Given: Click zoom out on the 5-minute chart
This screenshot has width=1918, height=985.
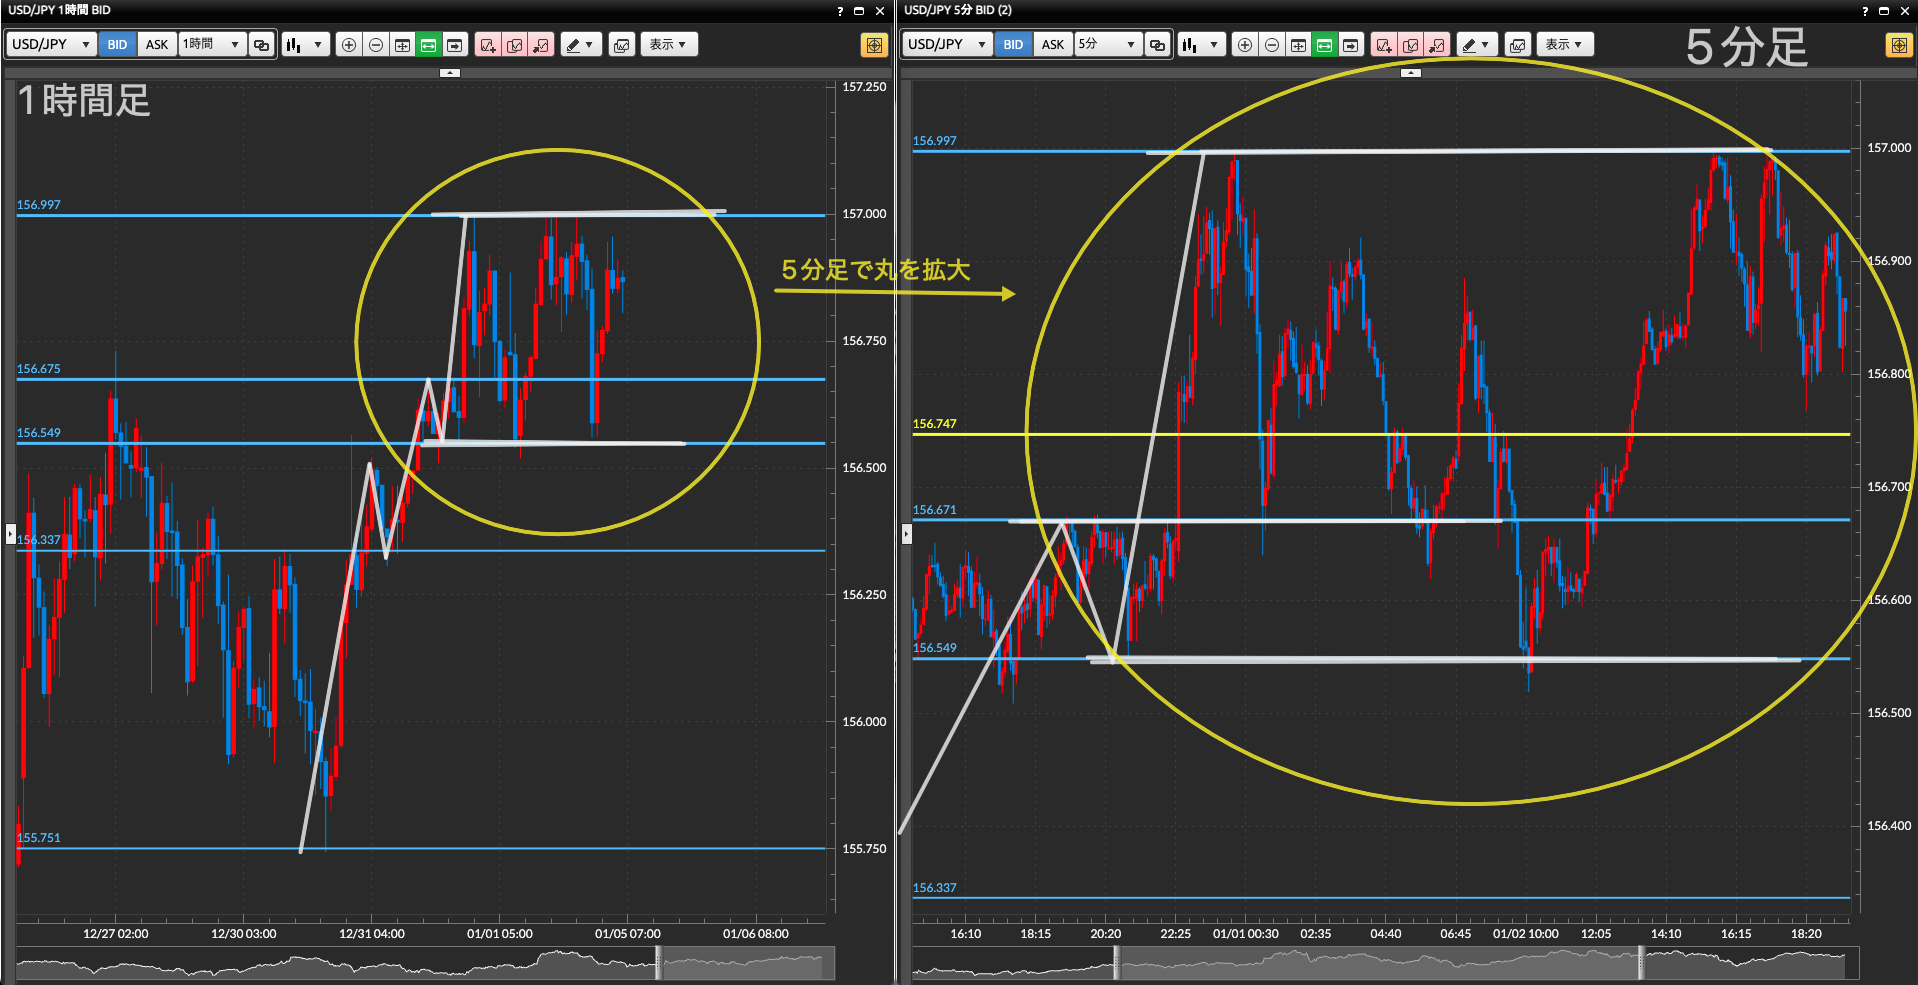Looking at the screenshot, I should tap(1271, 45).
